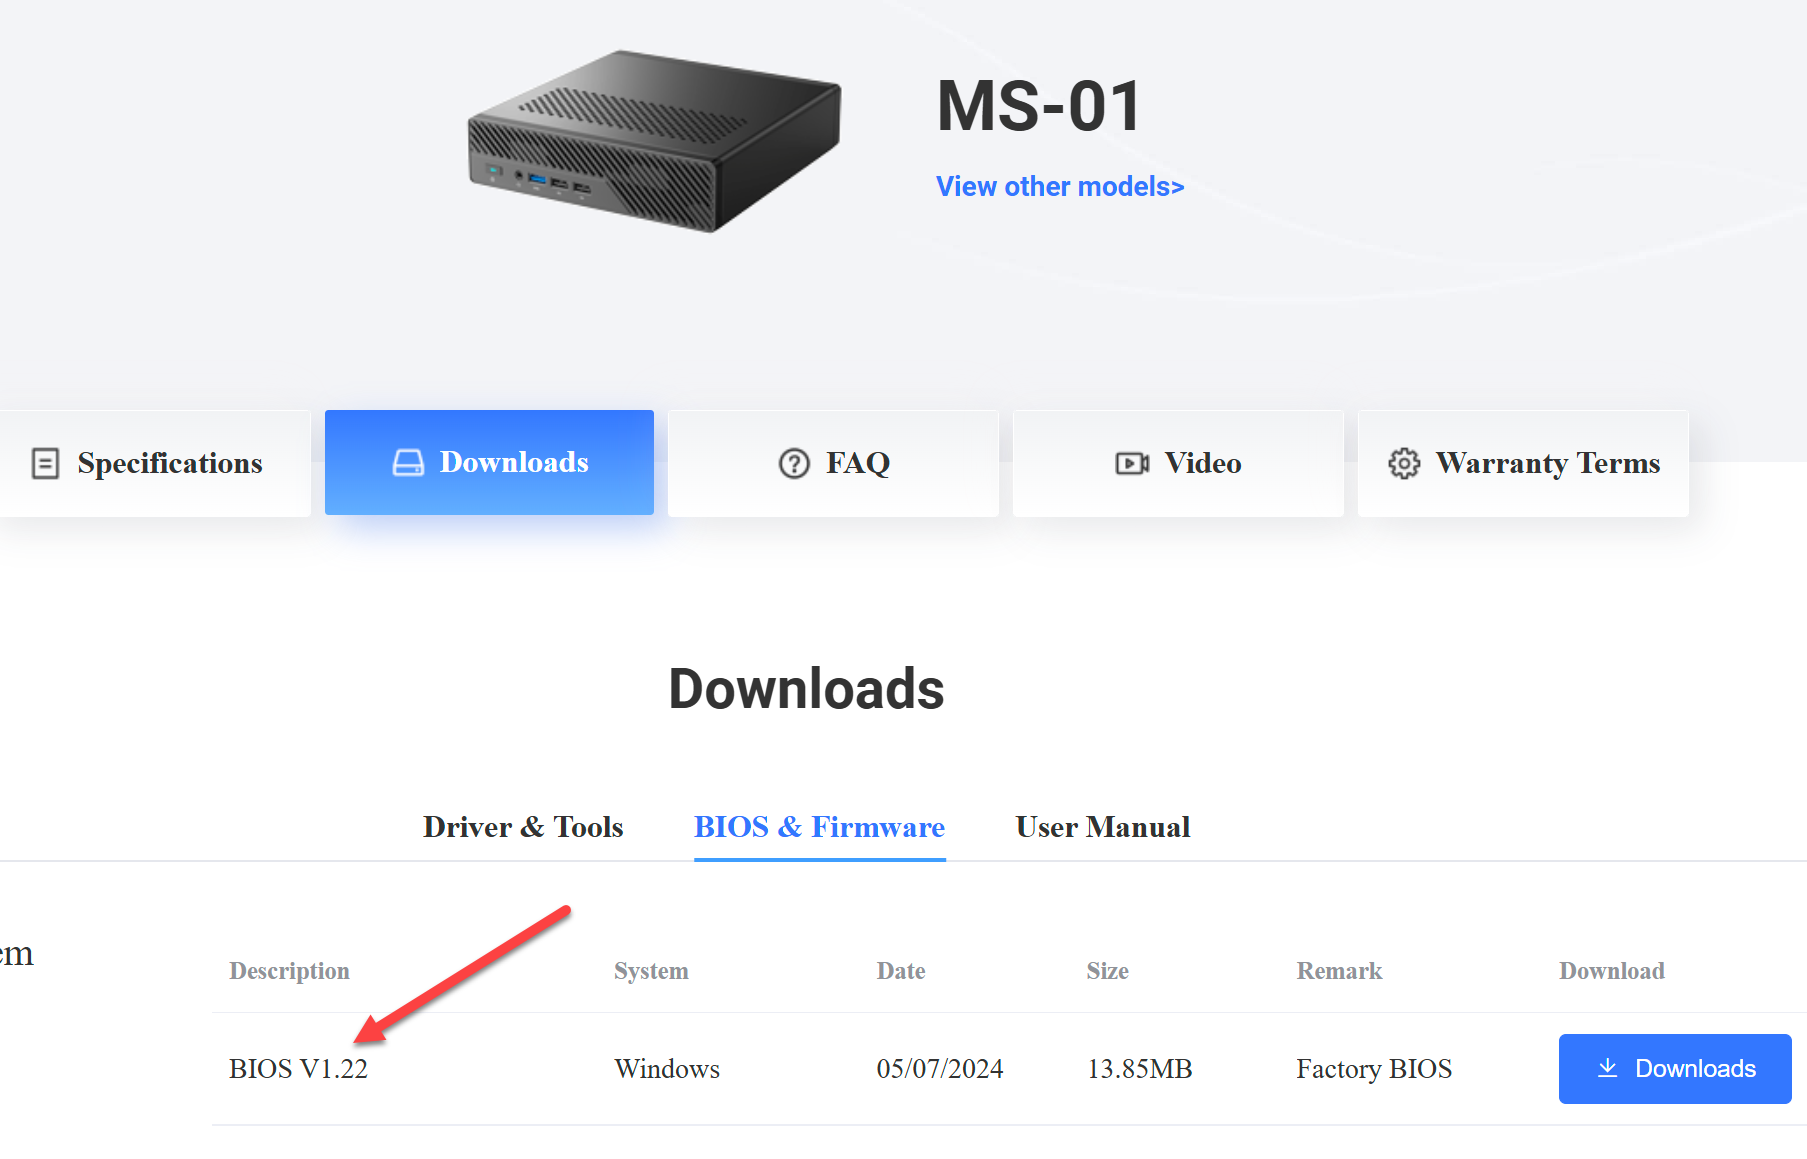The width and height of the screenshot is (1807, 1159).
Task: Click the 'System' column header
Action: 651,971
